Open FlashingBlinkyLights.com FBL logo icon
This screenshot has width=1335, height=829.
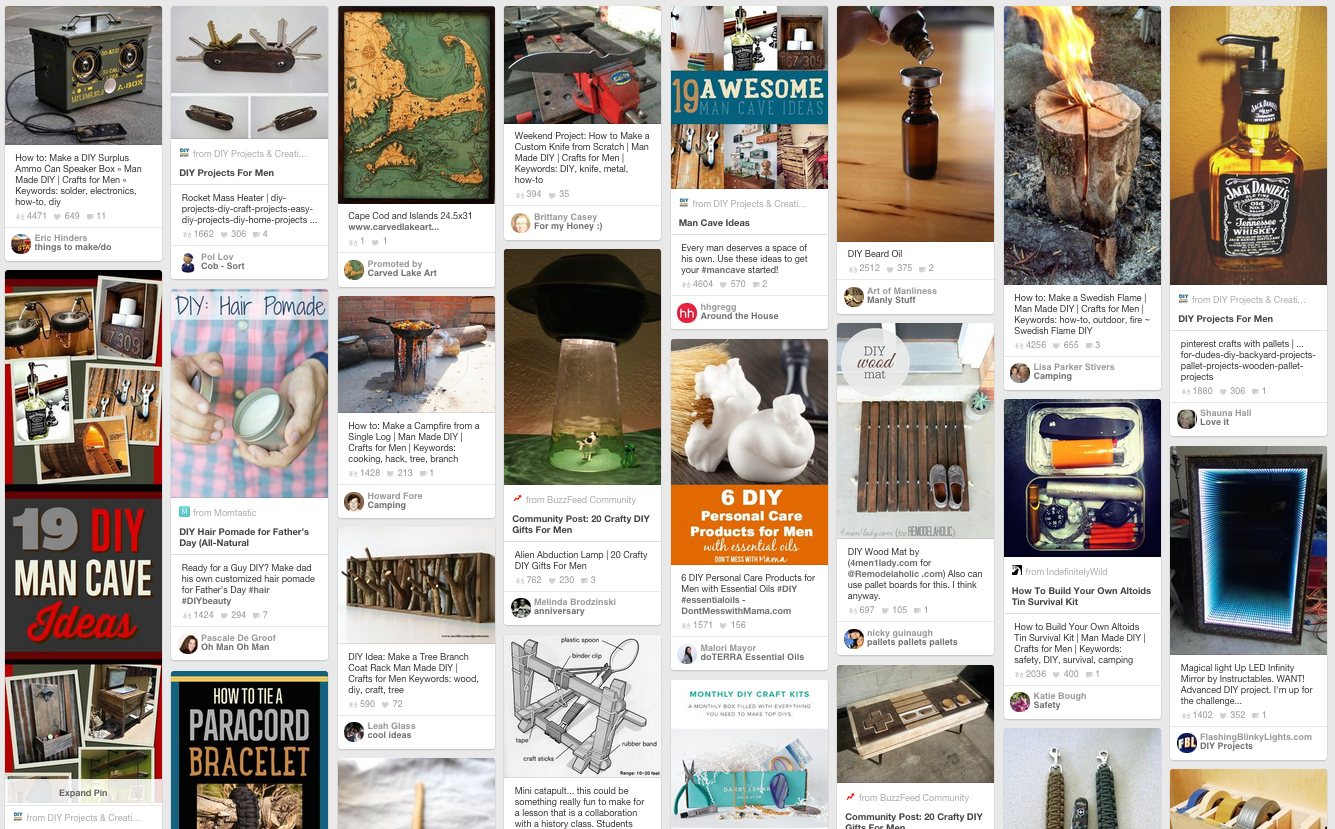[1187, 742]
